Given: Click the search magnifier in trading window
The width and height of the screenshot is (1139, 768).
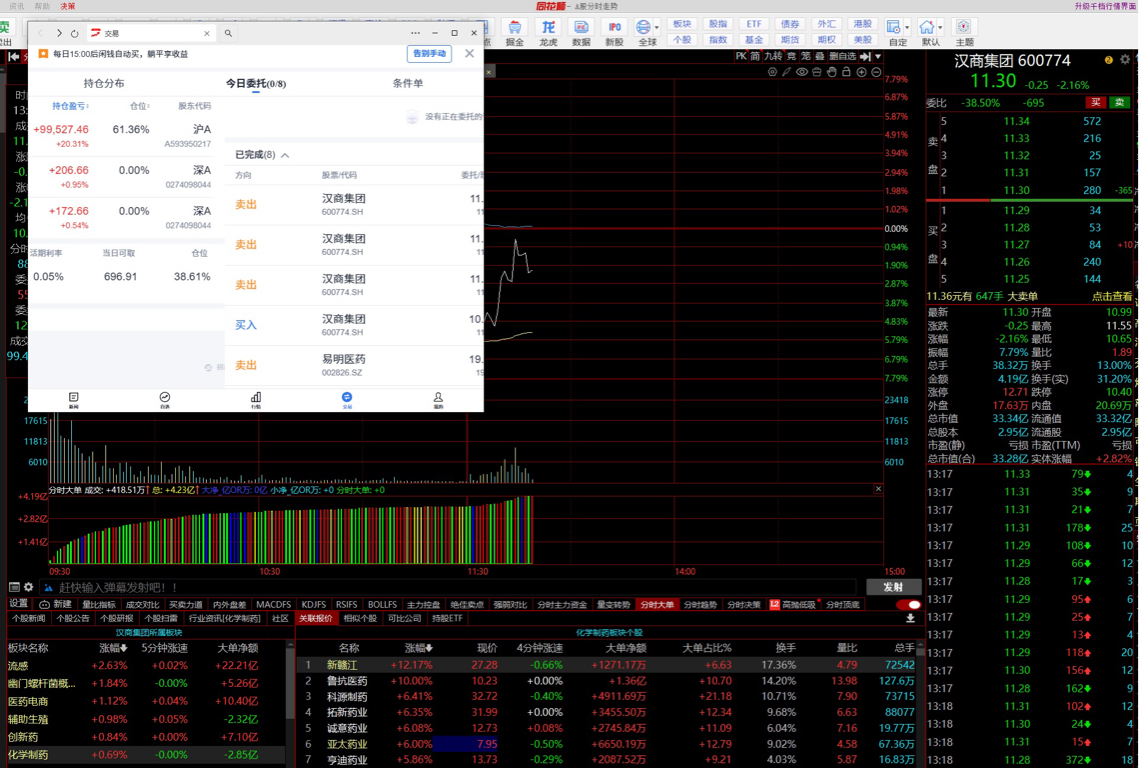Looking at the screenshot, I should pos(228,33).
